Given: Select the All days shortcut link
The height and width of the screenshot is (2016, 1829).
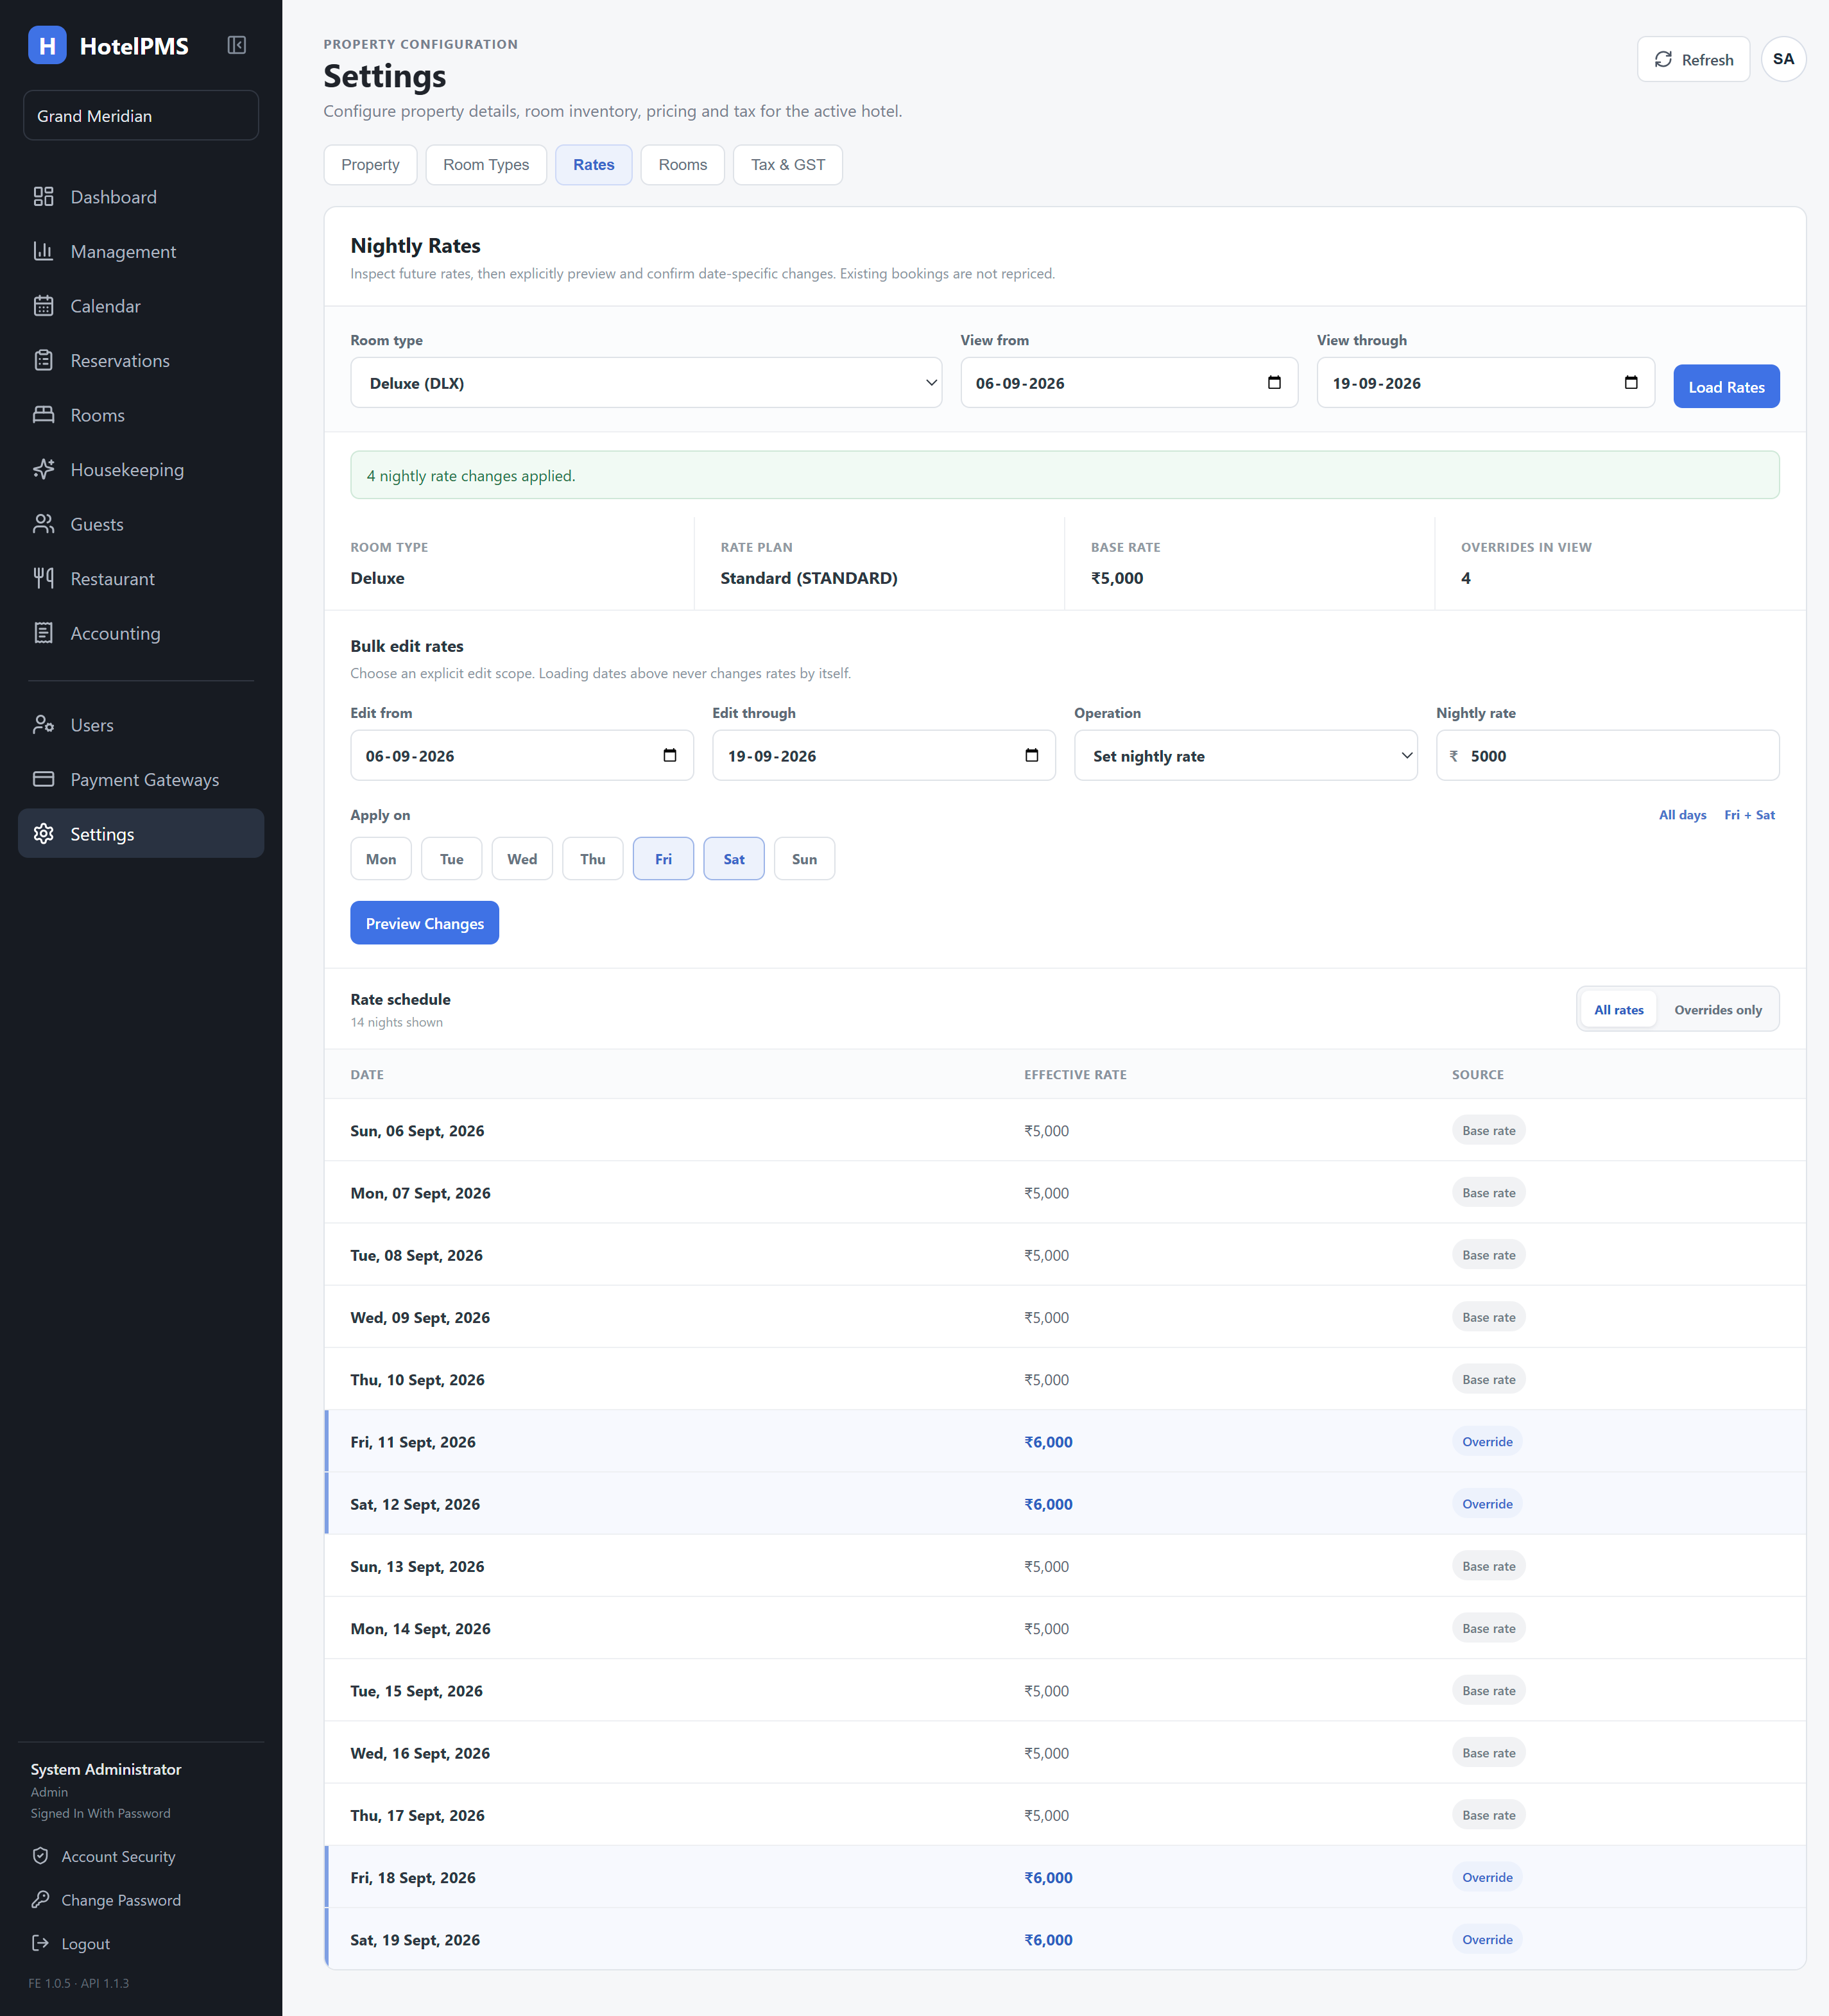Looking at the screenshot, I should [1682, 815].
